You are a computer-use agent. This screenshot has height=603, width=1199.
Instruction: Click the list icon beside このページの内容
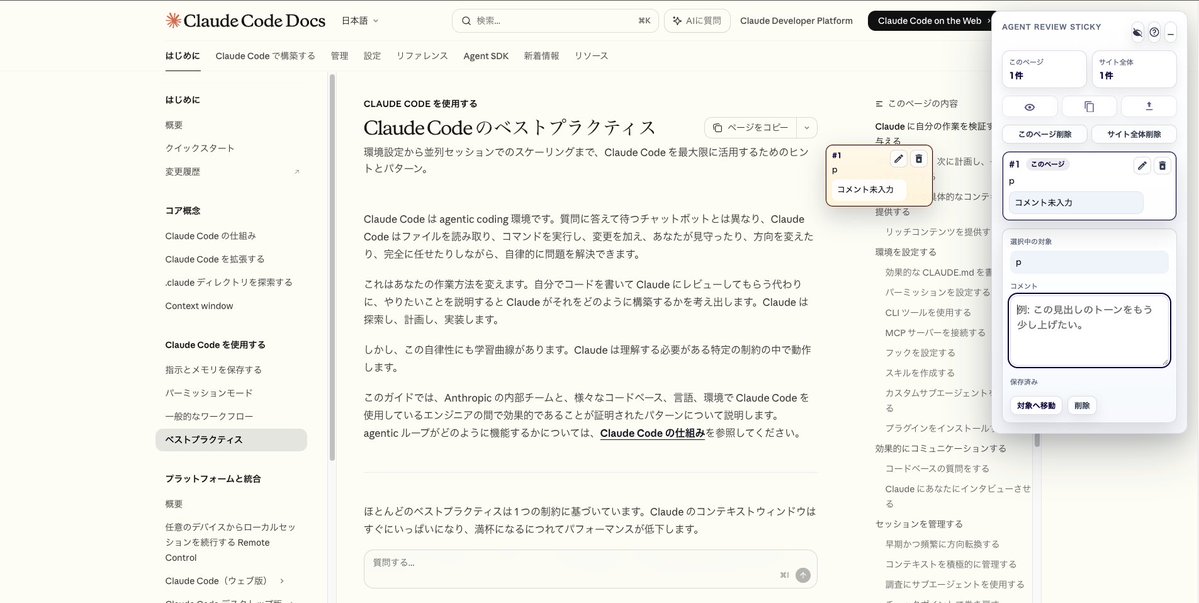click(x=879, y=103)
